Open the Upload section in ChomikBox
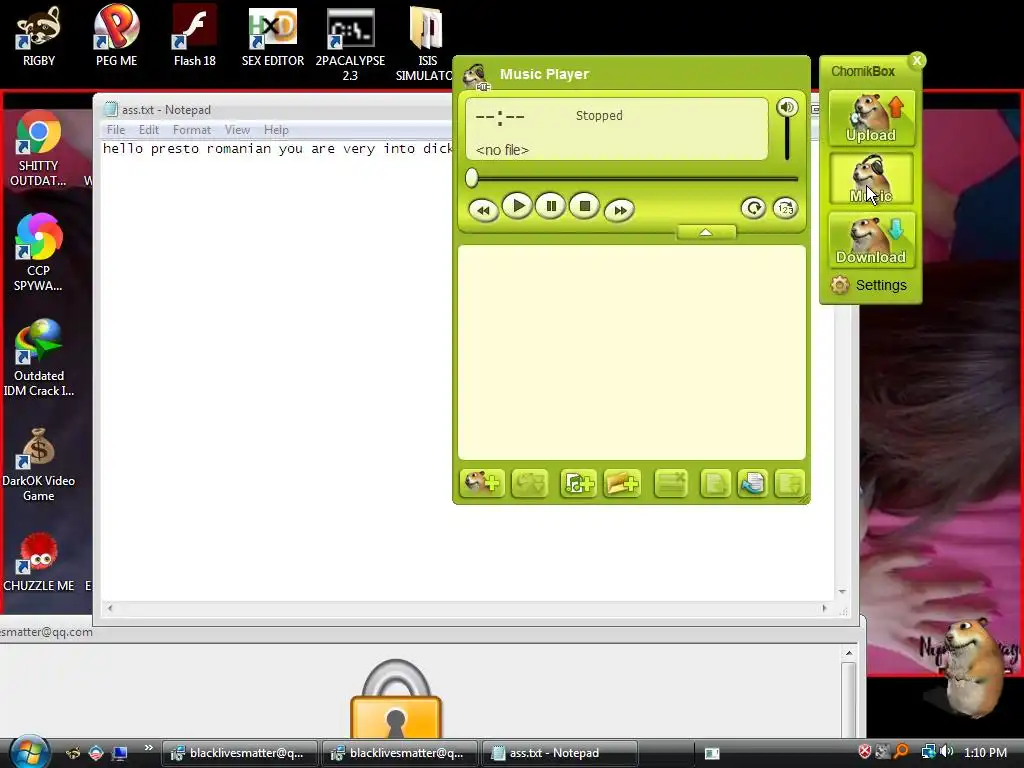Image resolution: width=1024 pixels, height=768 pixels. (871, 118)
